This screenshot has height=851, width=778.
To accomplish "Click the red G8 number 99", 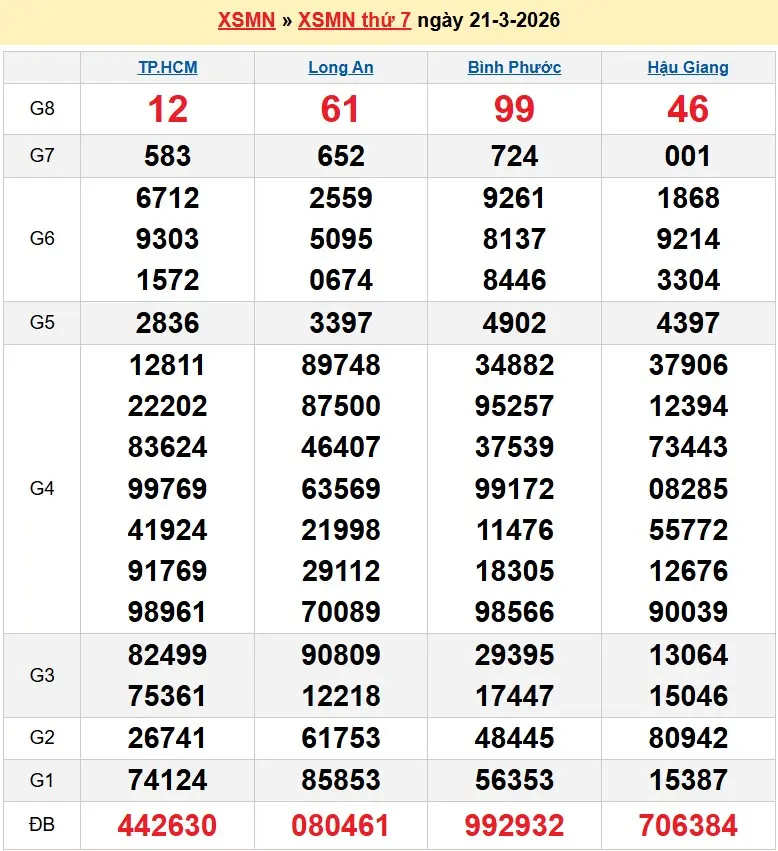I will point(514,109).
